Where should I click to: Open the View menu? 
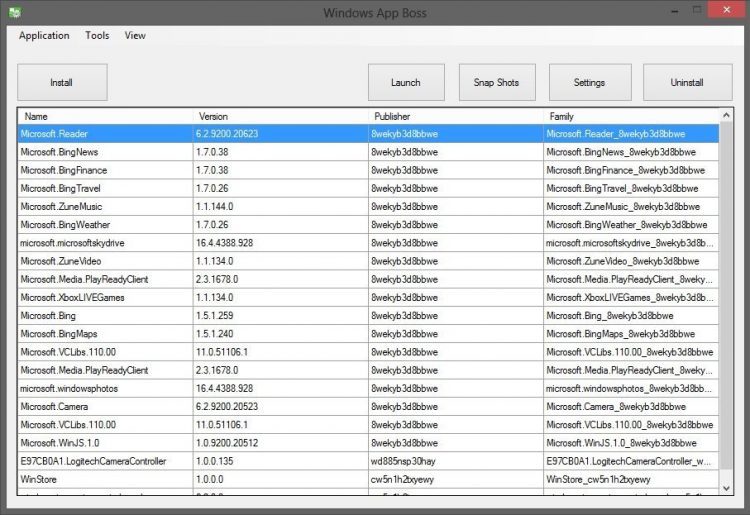pyautogui.click(x=135, y=35)
